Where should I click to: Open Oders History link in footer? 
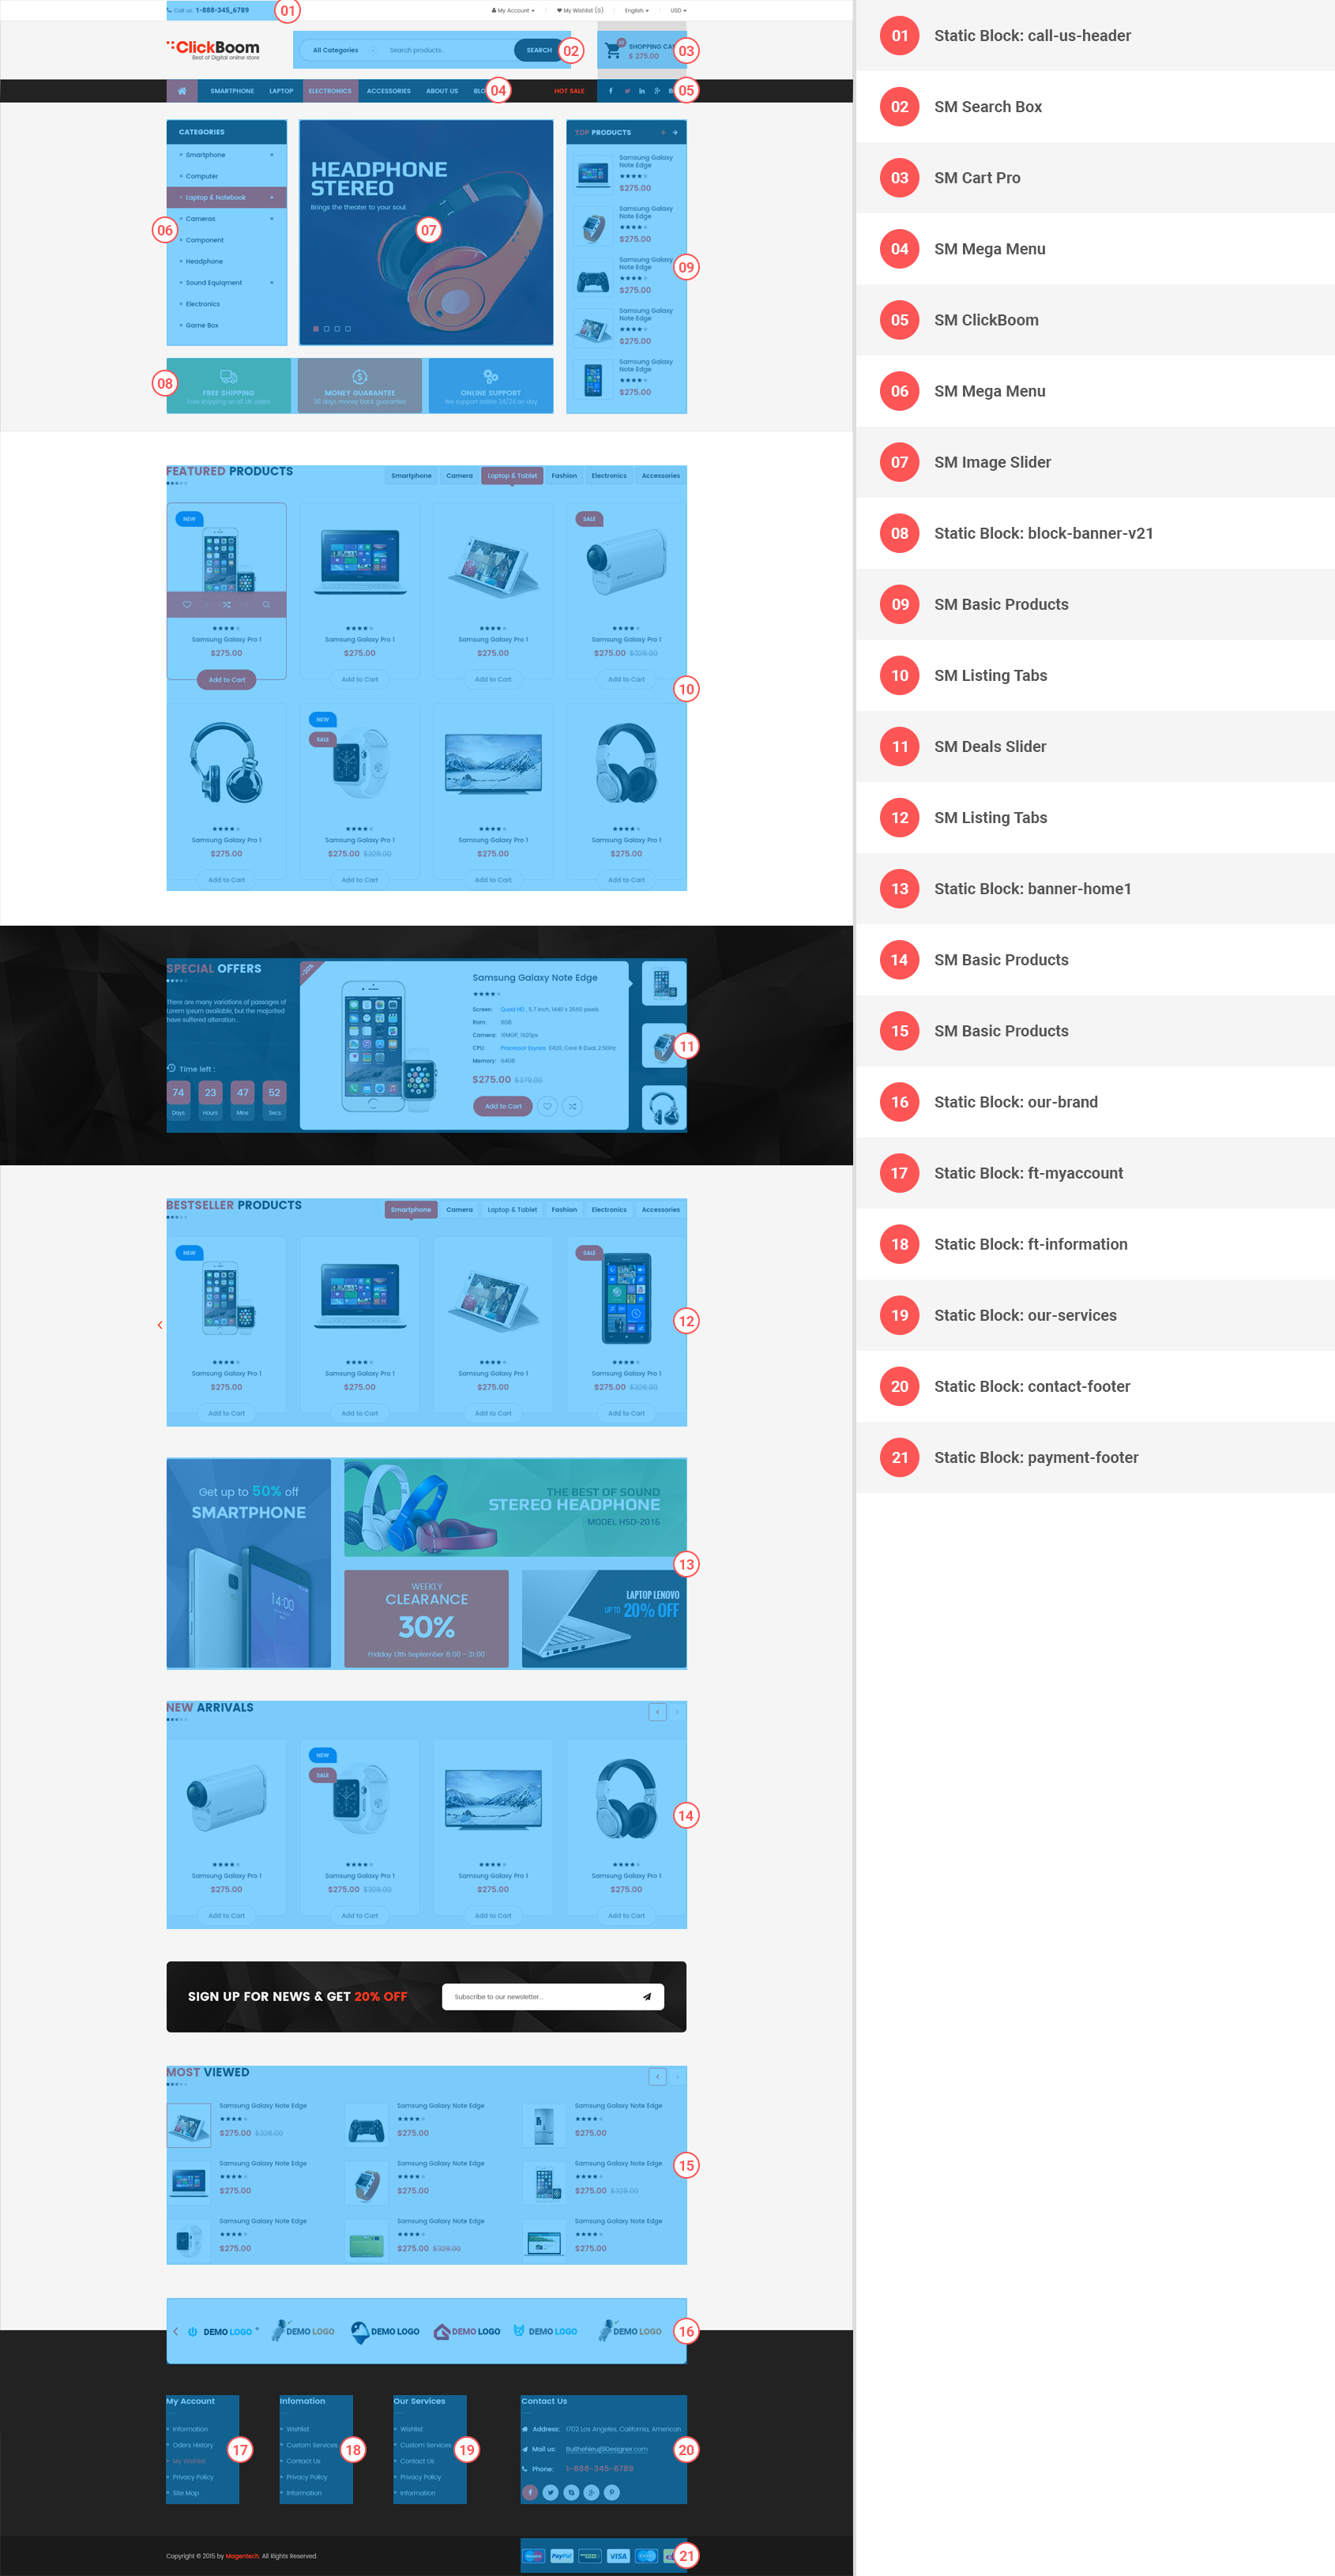tap(192, 2445)
